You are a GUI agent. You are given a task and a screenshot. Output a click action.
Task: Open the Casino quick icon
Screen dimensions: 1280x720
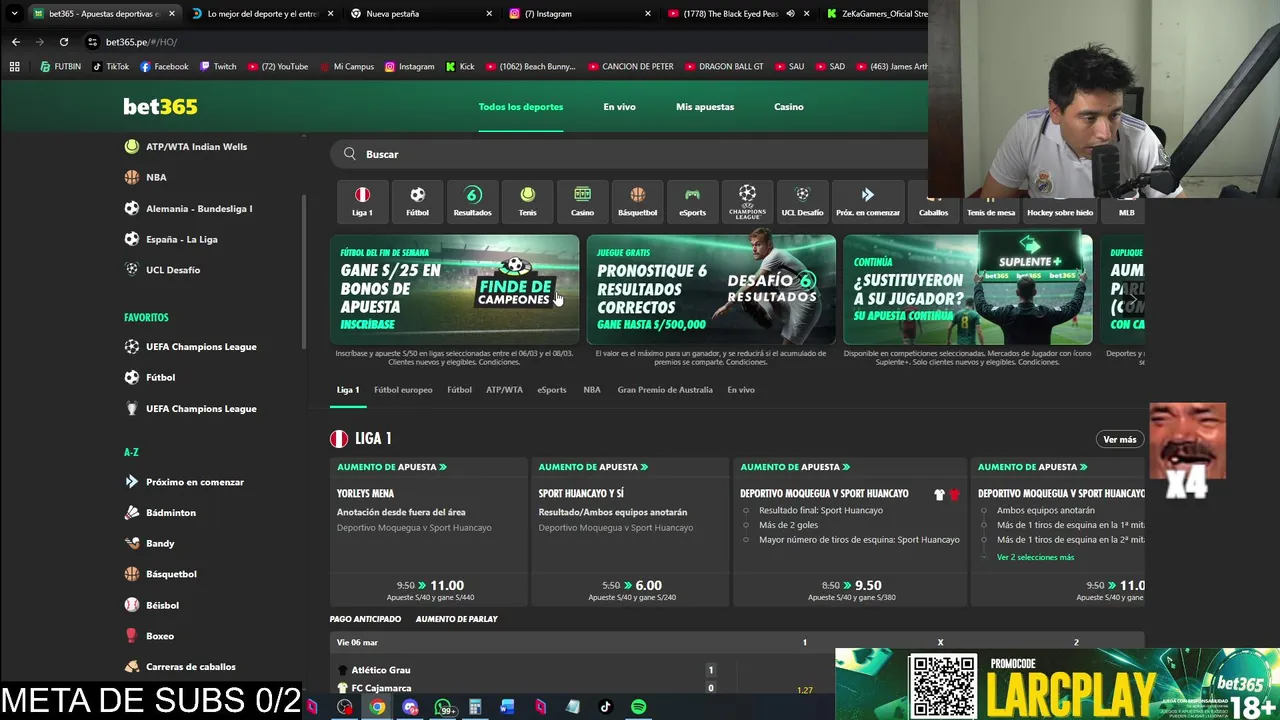click(x=582, y=201)
